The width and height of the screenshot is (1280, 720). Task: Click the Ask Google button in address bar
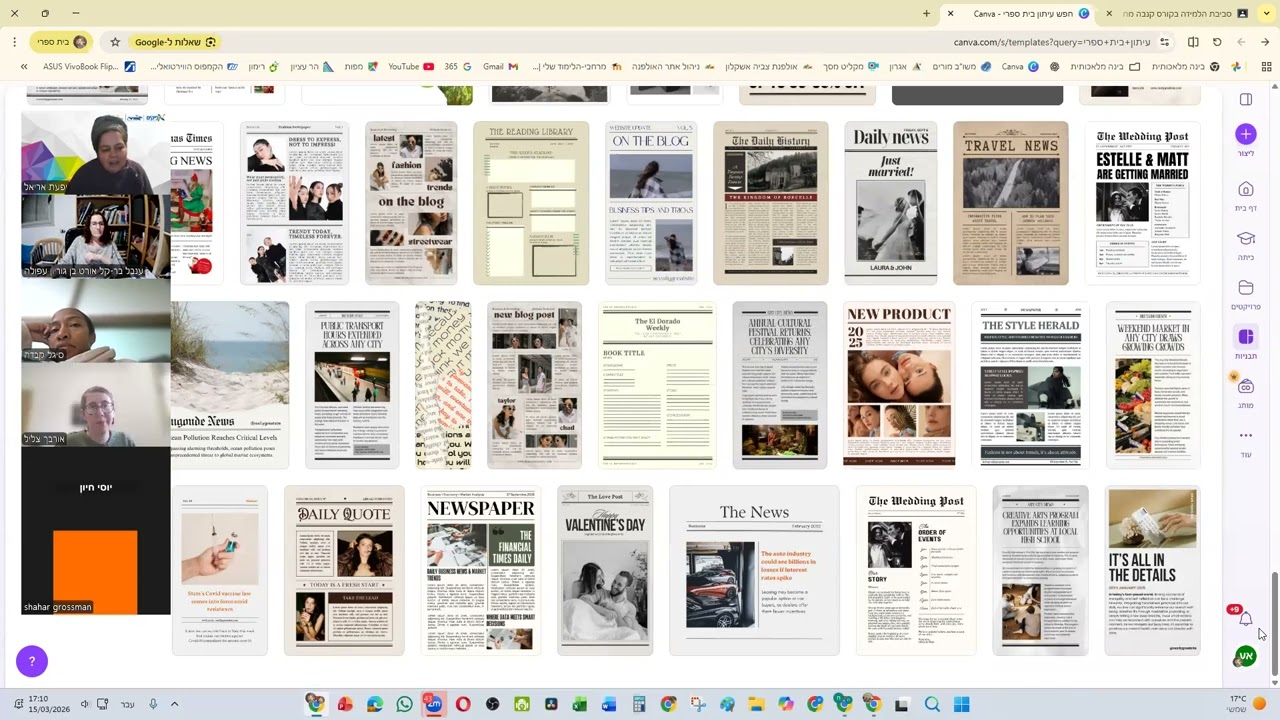(x=175, y=42)
